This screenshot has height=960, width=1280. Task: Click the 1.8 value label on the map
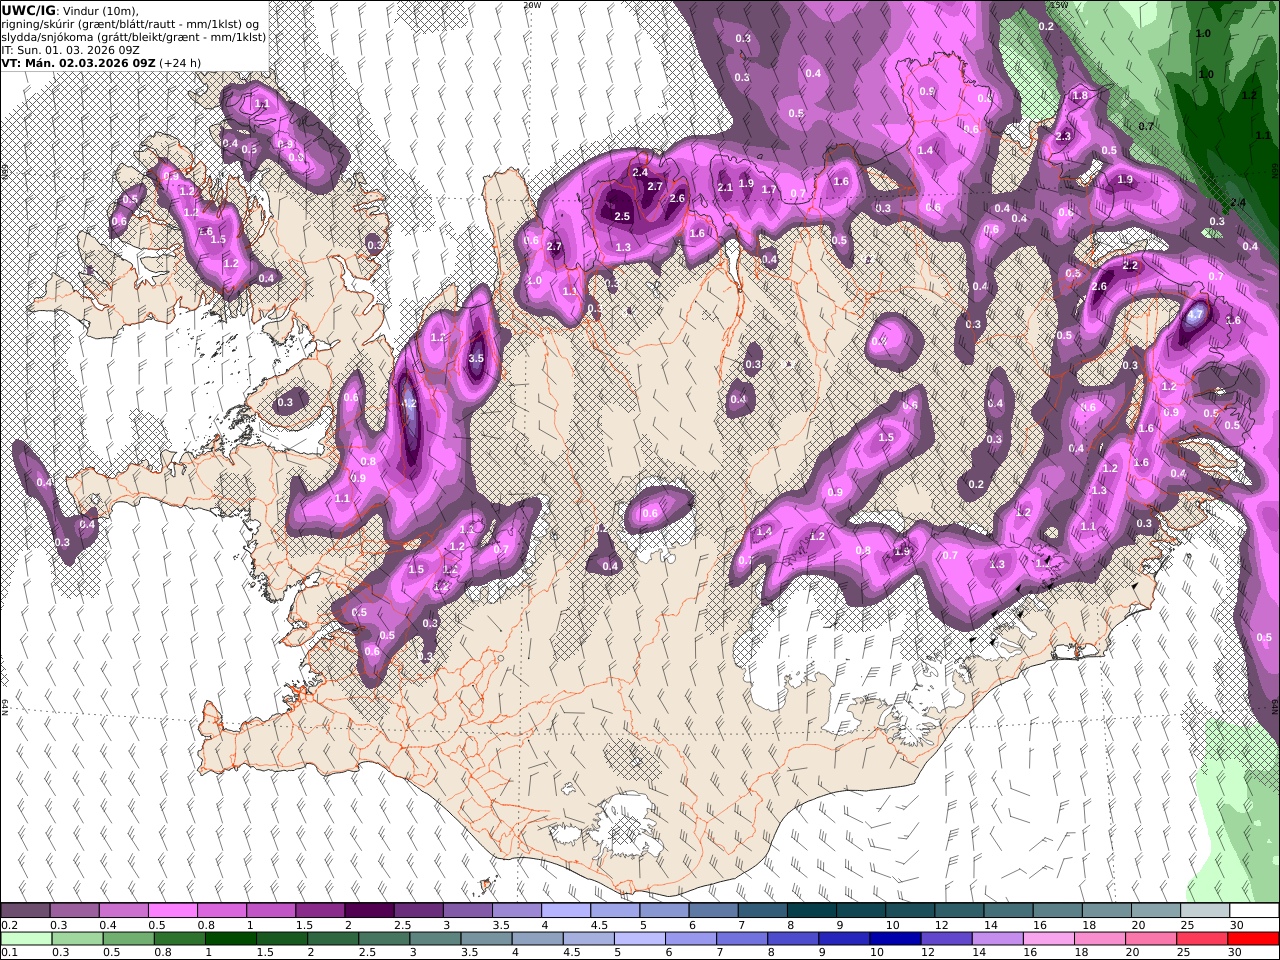coord(1080,96)
